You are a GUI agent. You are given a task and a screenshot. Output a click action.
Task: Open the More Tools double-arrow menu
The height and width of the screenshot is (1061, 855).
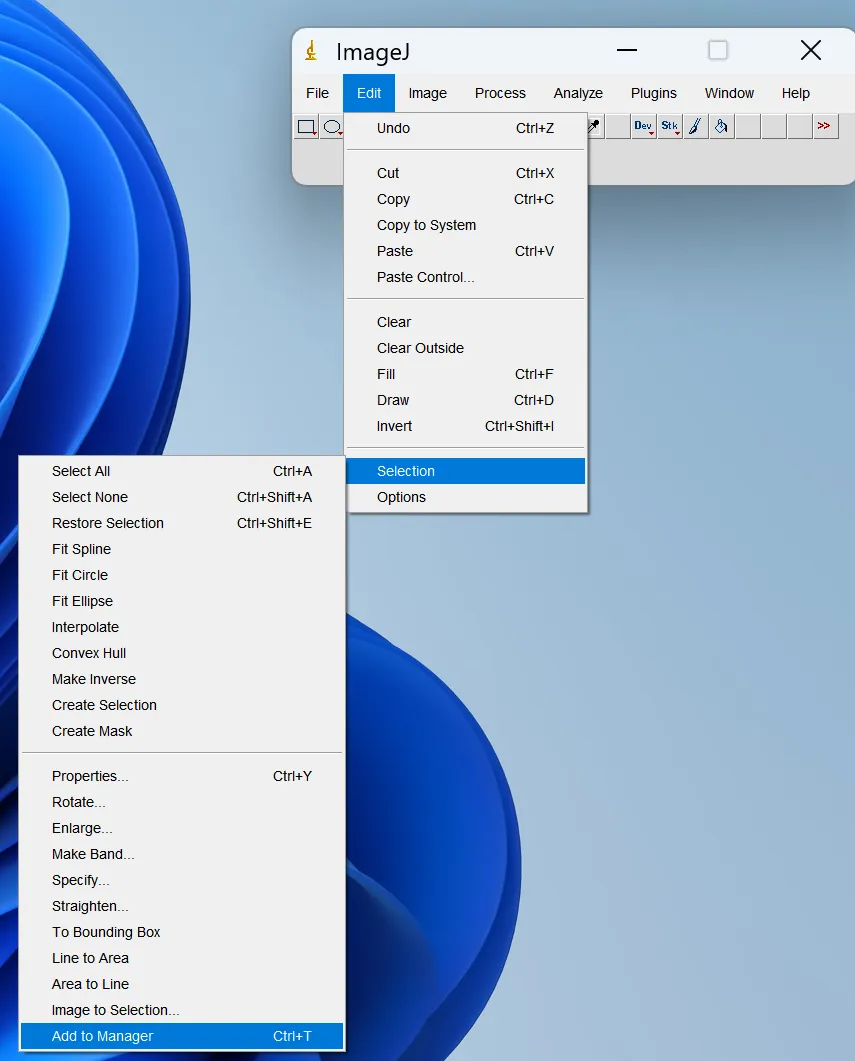[x=825, y=127]
